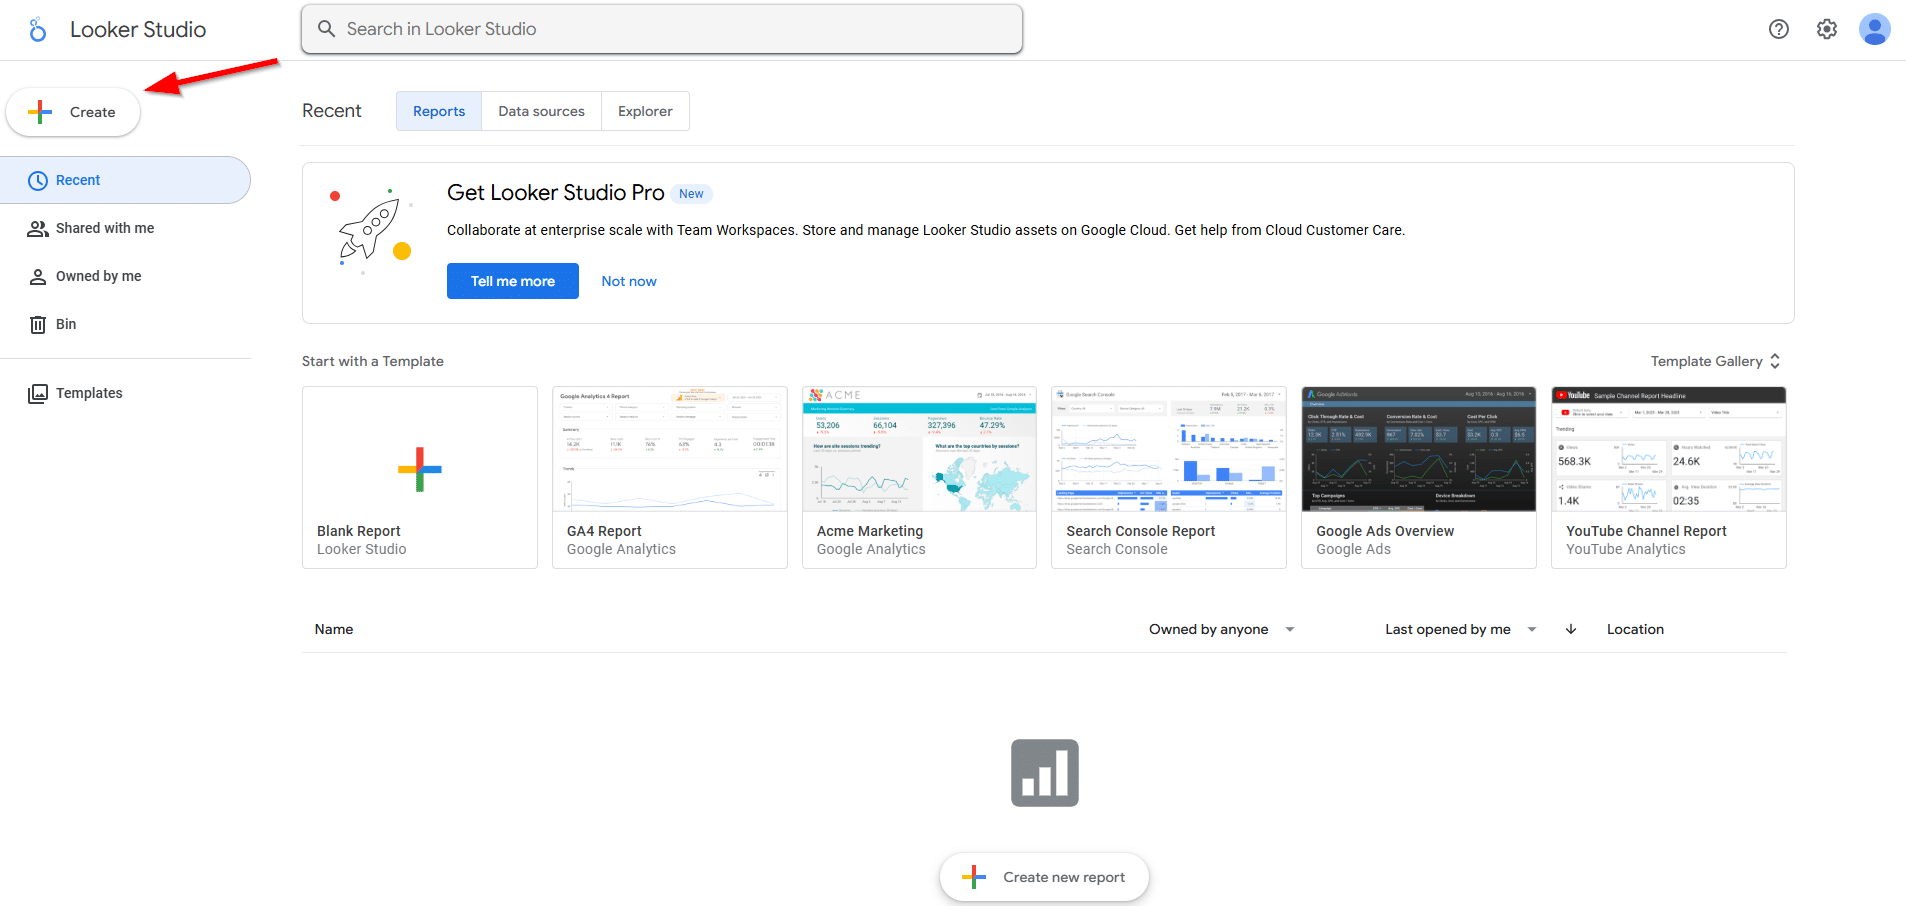
Task: Click the Name column header
Action: [334, 629]
